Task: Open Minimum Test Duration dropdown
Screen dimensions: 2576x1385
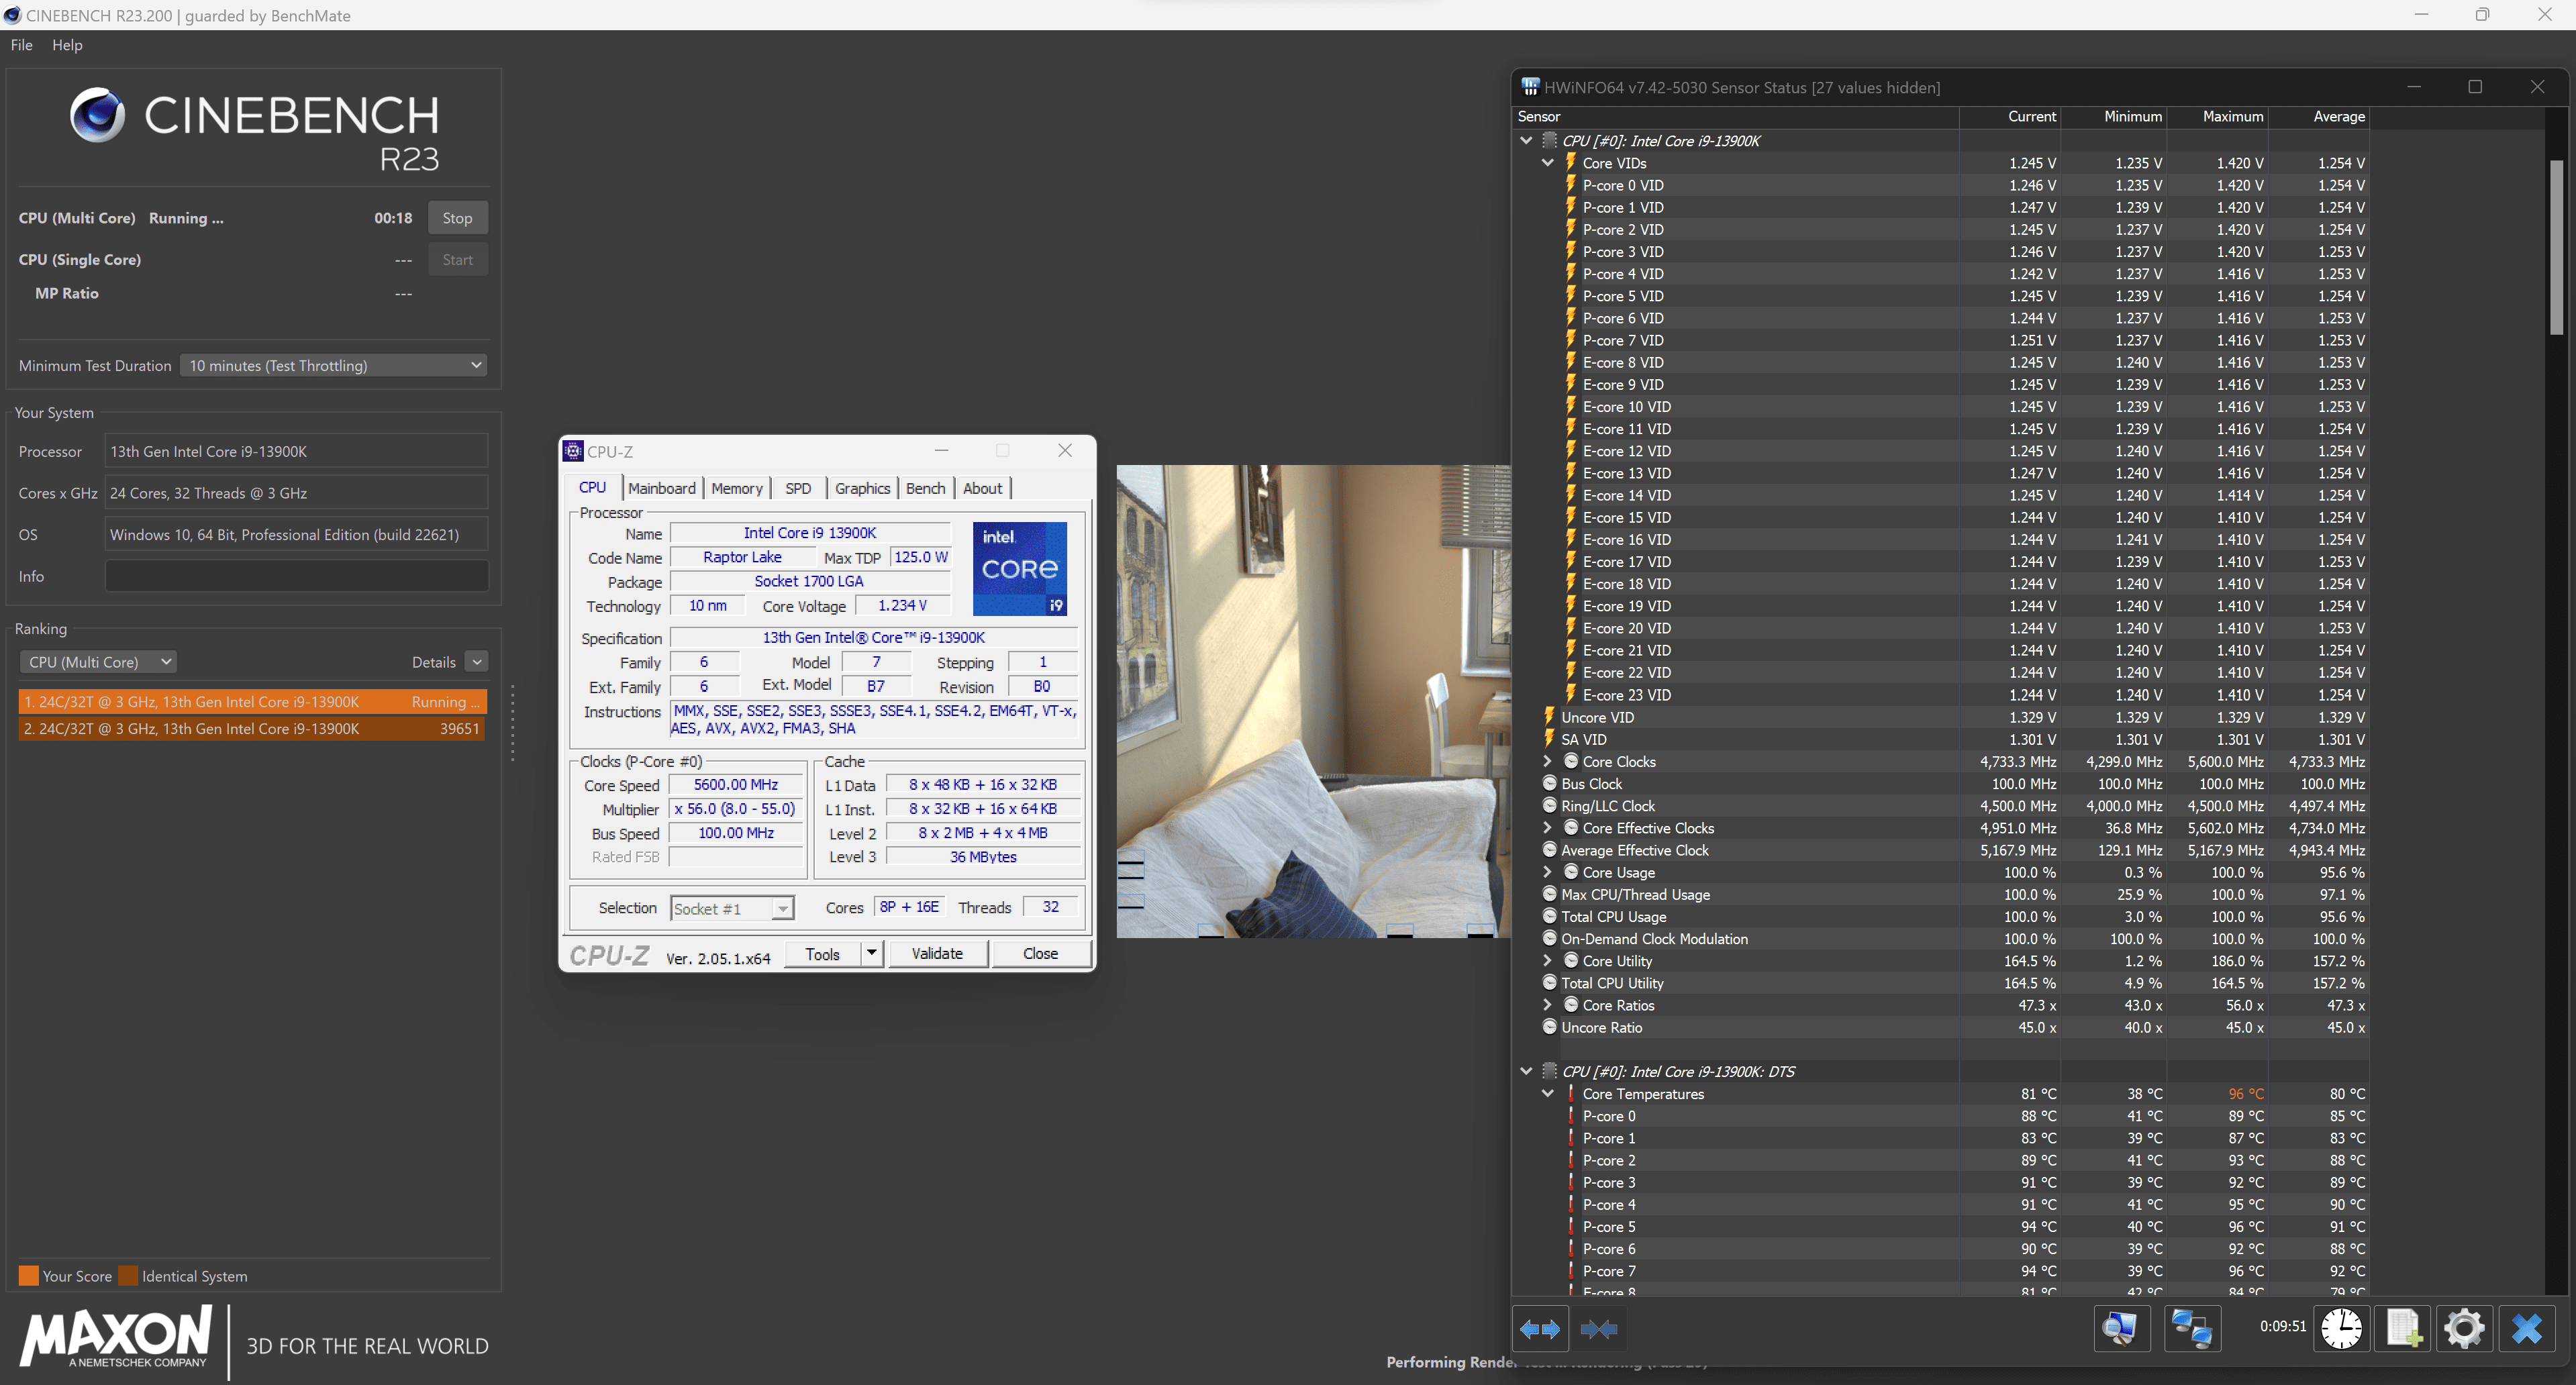Action: [334, 365]
